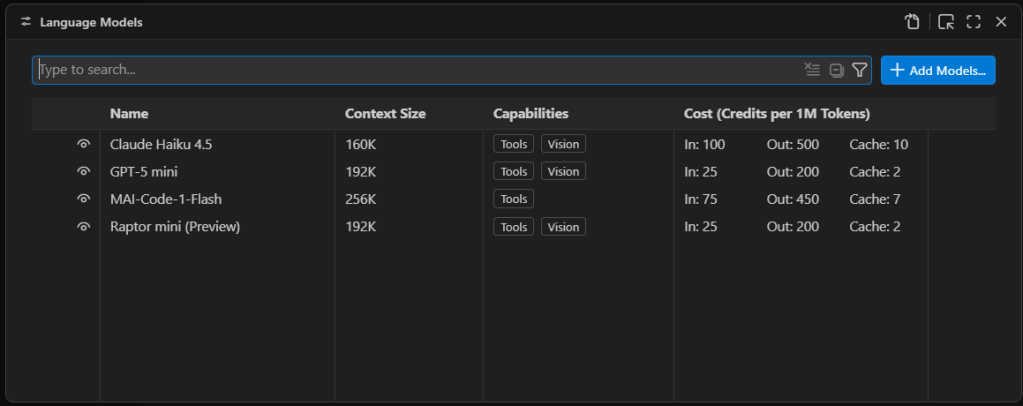Open the filter funnel in search box
Viewport: 1023px width, 406px height.
[x=859, y=70]
